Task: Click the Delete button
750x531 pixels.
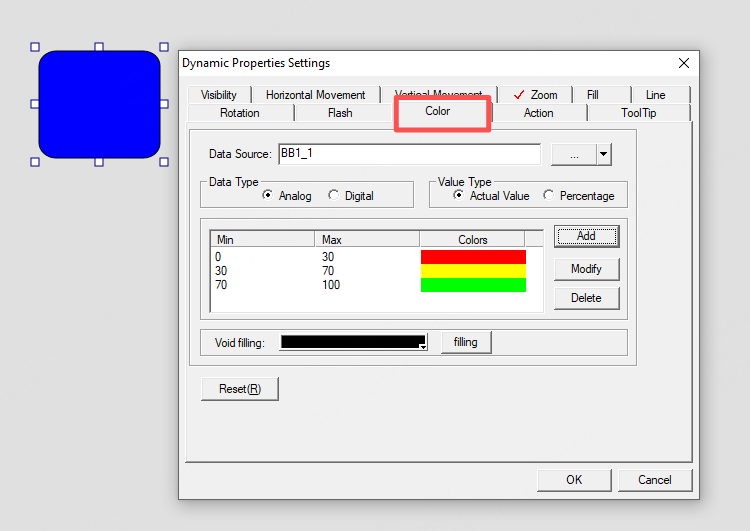Action: click(x=586, y=298)
